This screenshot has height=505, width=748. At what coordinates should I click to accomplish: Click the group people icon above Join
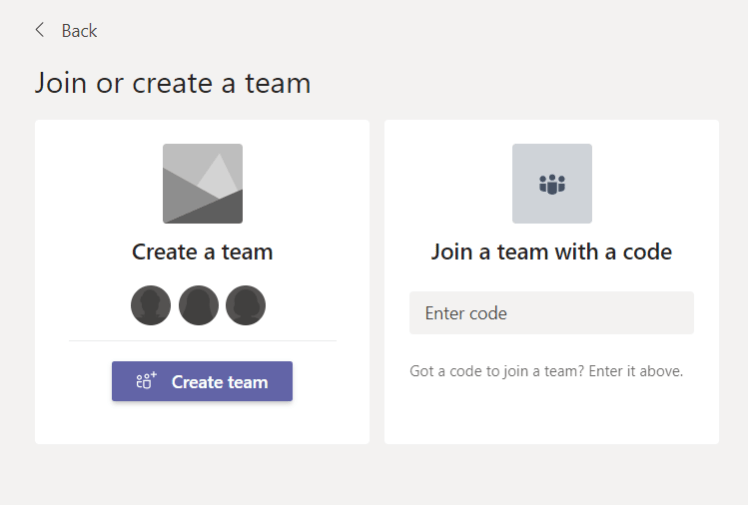552,184
